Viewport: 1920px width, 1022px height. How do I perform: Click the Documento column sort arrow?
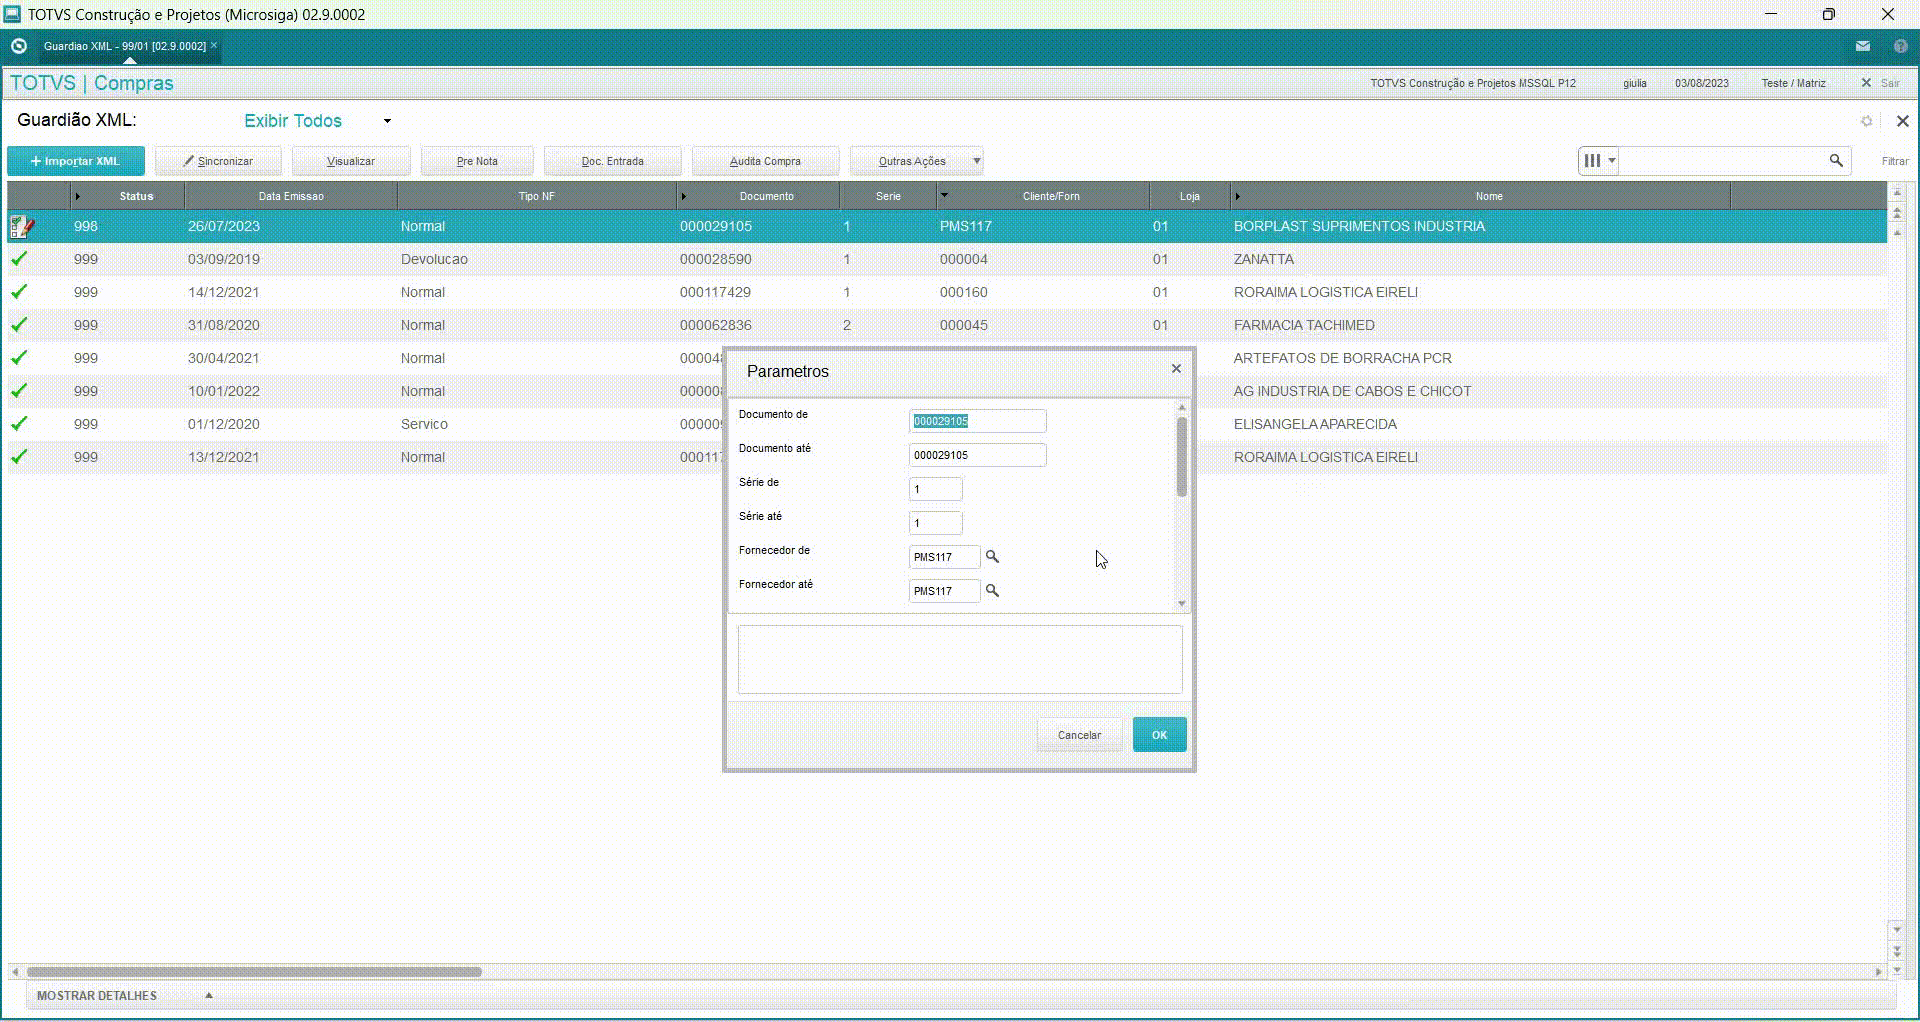pyautogui.click(x=683, y=196)
